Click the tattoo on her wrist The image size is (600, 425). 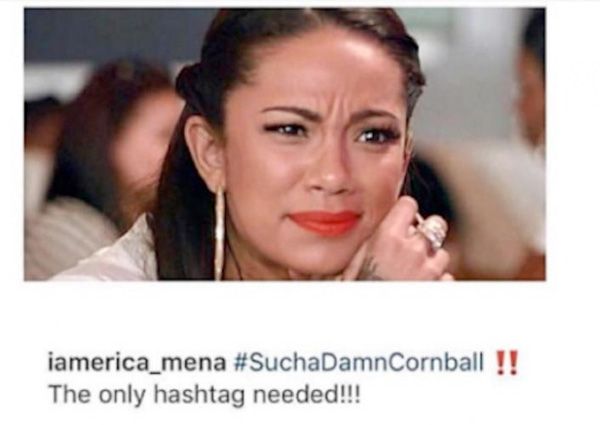(369, 268)
